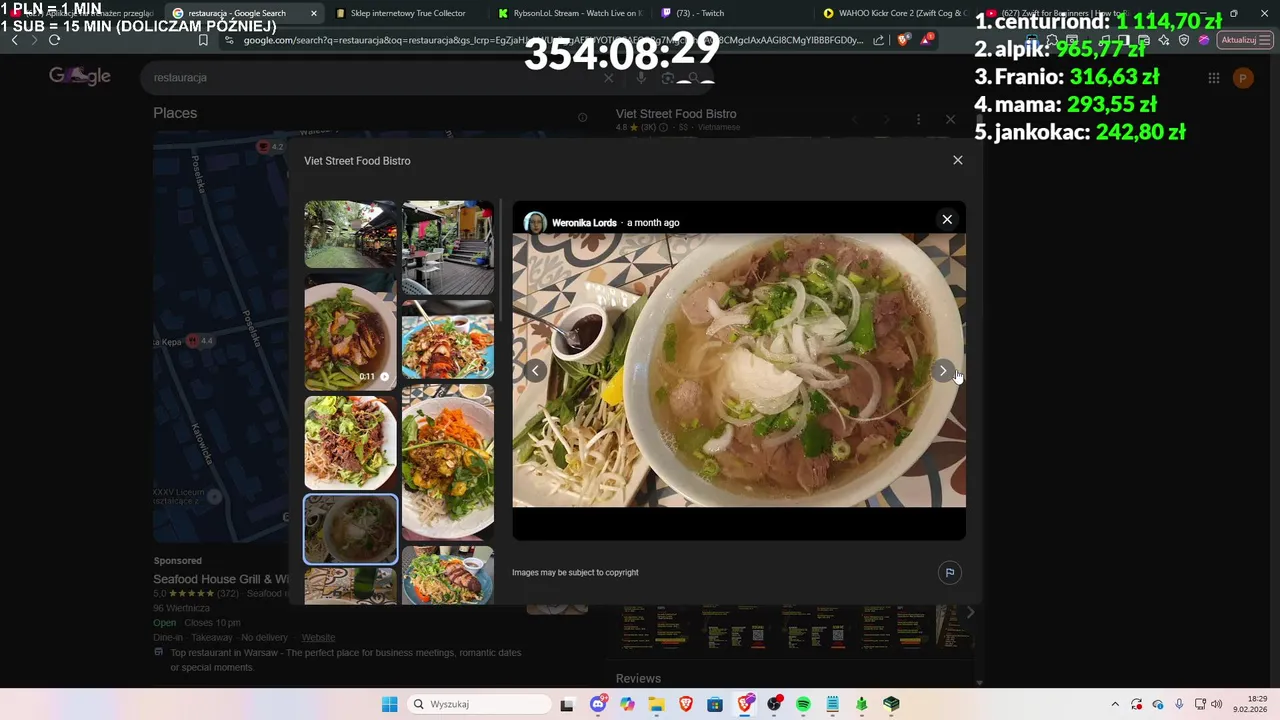Click the Google logo

click(x=80, y=77)
